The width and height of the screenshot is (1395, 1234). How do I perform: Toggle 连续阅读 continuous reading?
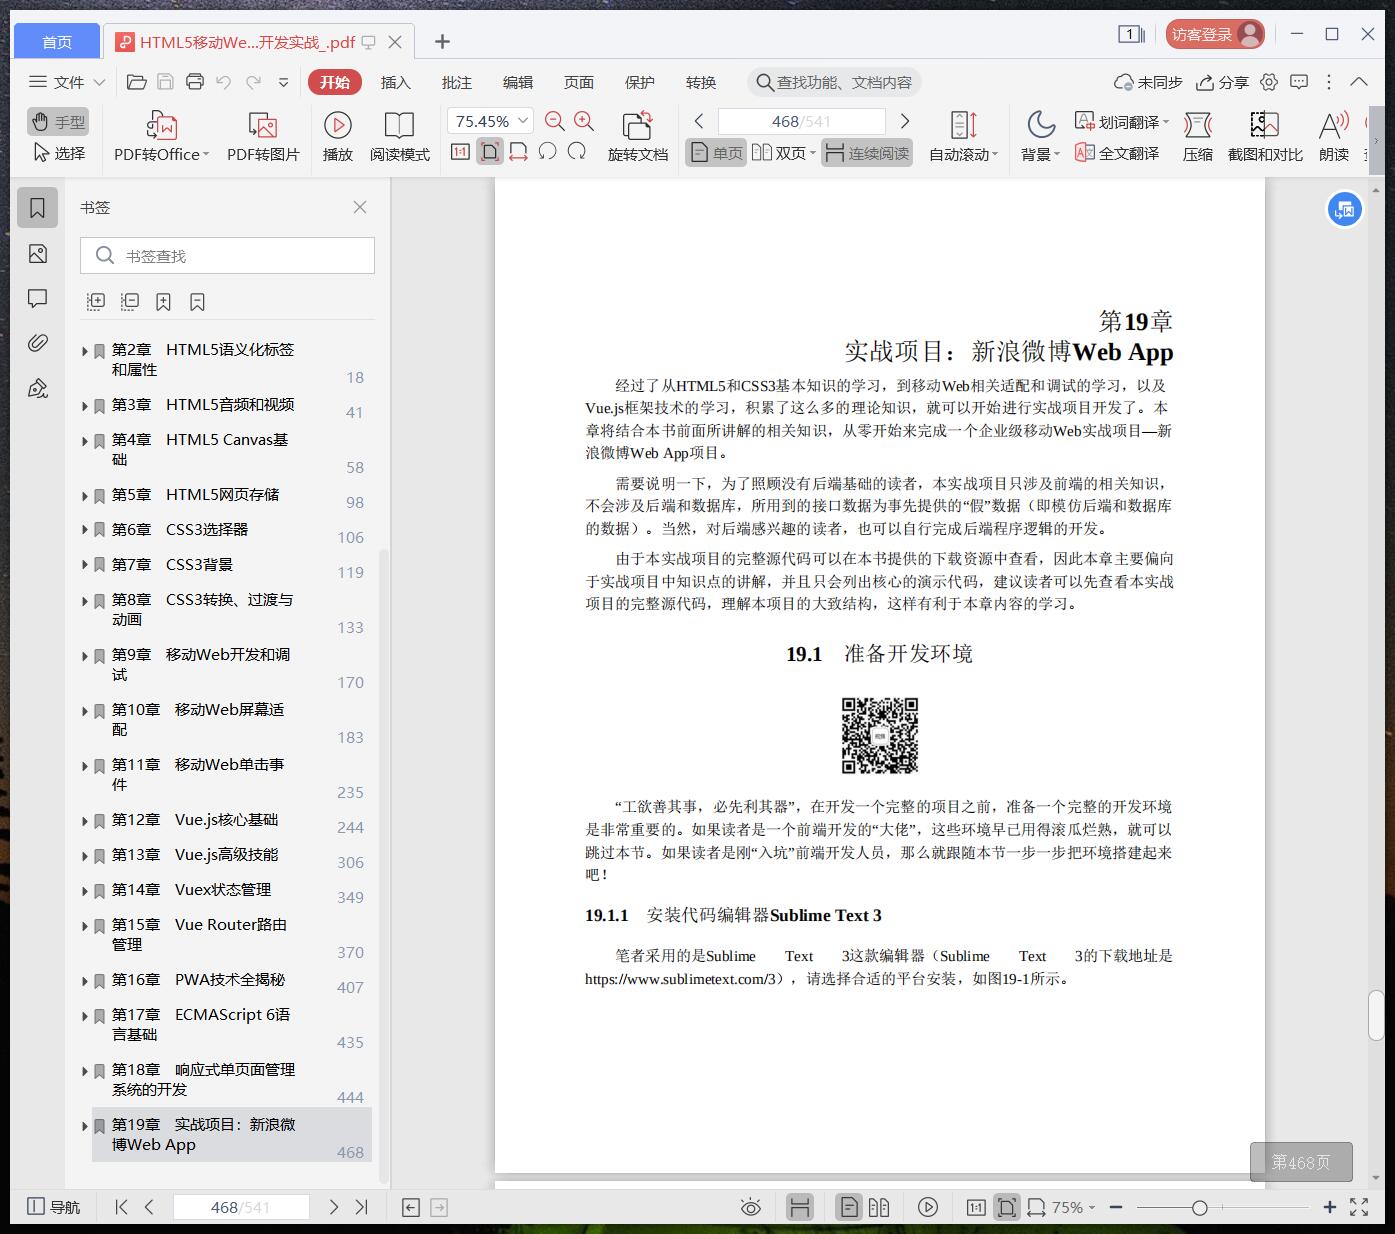(x=867, y=153)
